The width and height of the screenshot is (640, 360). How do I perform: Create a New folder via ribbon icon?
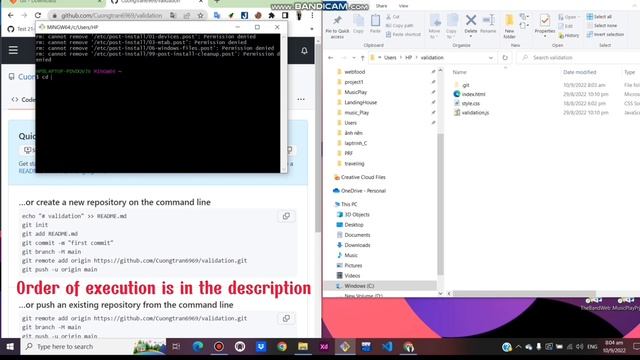(x=509, y=21)
